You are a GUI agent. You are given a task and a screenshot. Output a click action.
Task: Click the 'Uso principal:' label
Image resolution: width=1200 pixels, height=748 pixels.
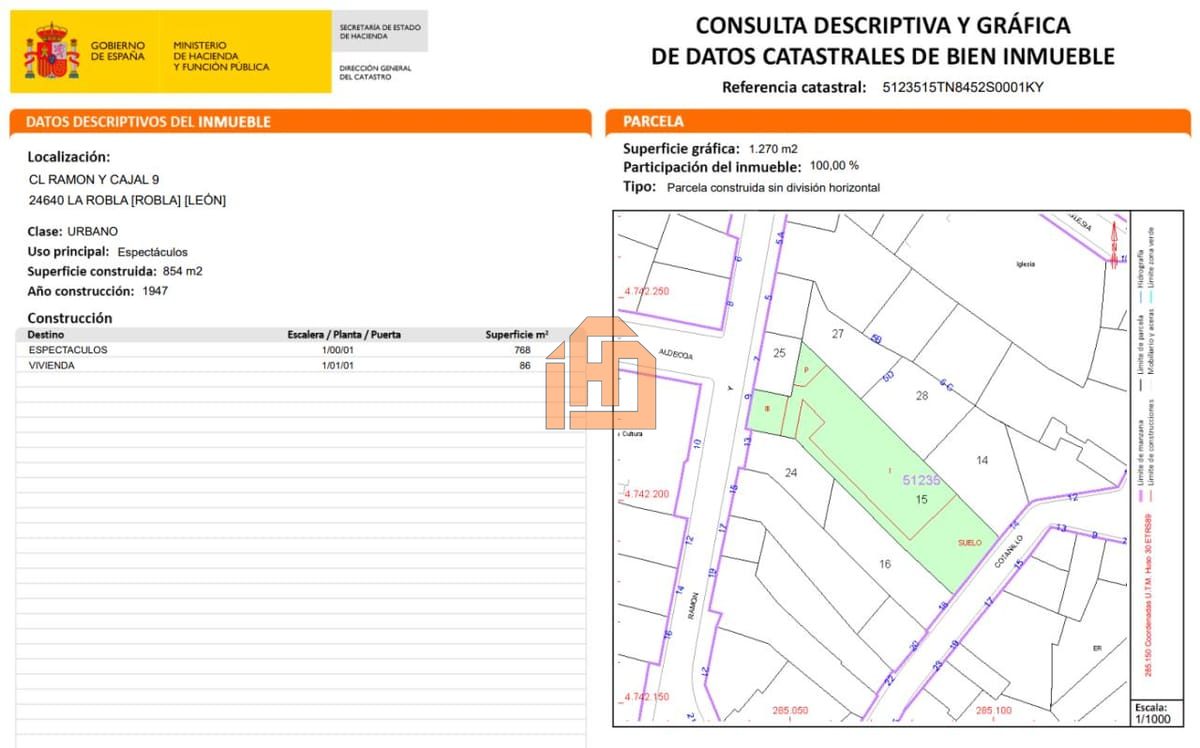point(68,252)
